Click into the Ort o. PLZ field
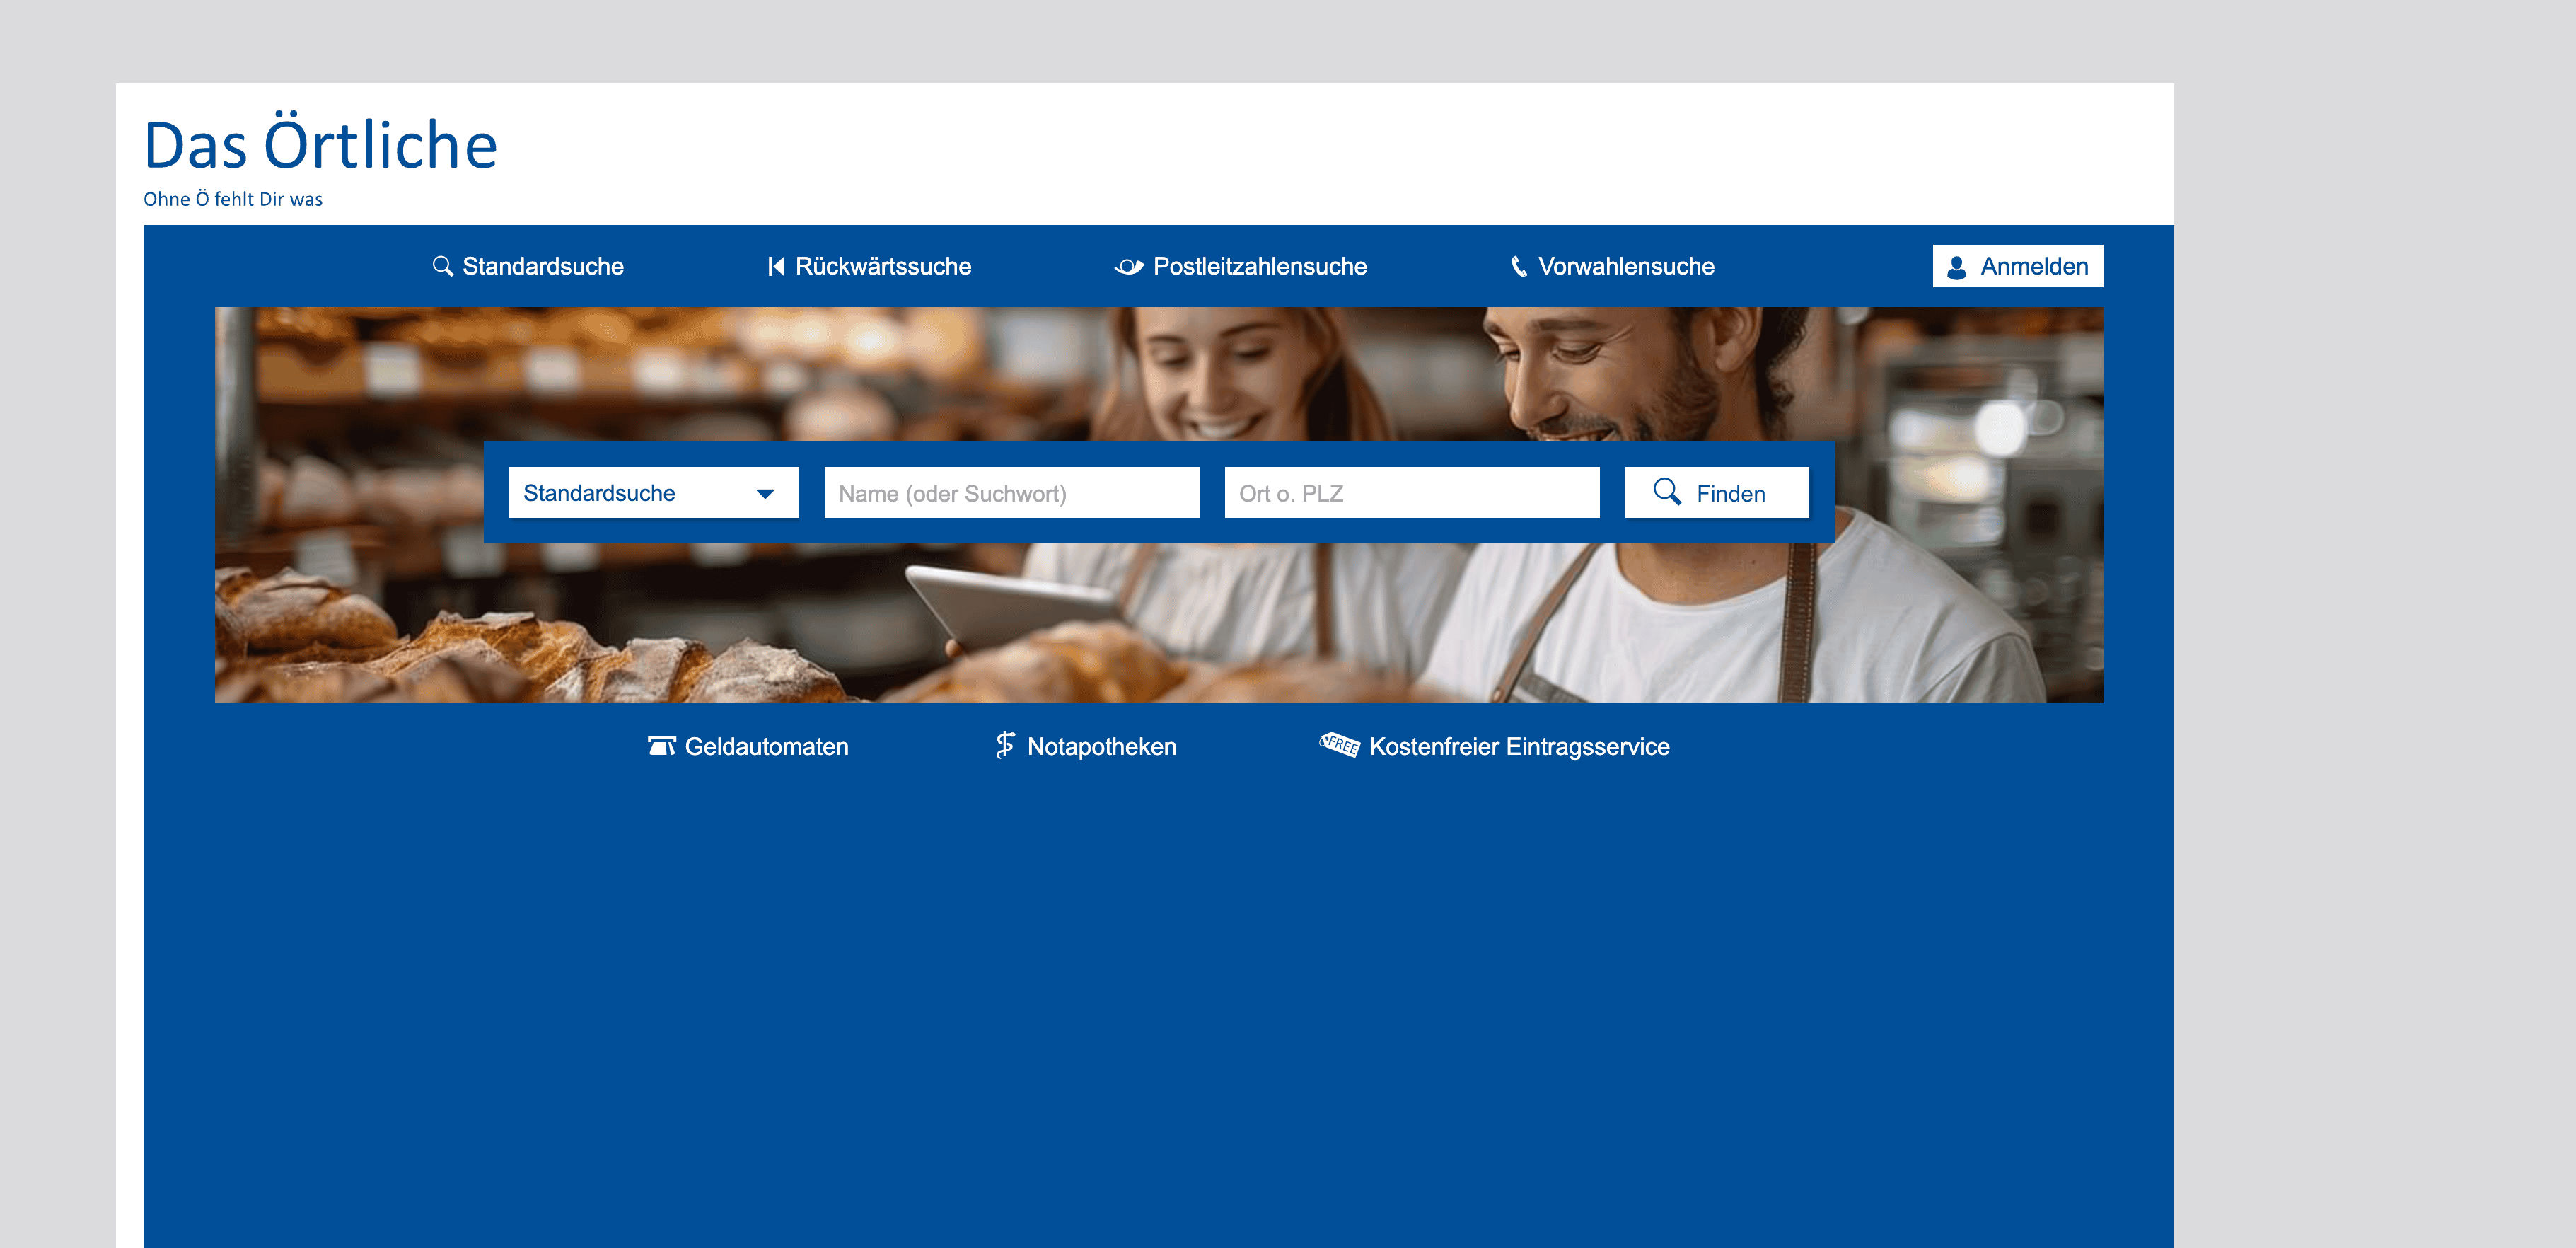This screenshot has height=1248, width=2576. click(x=1411, y=493)
